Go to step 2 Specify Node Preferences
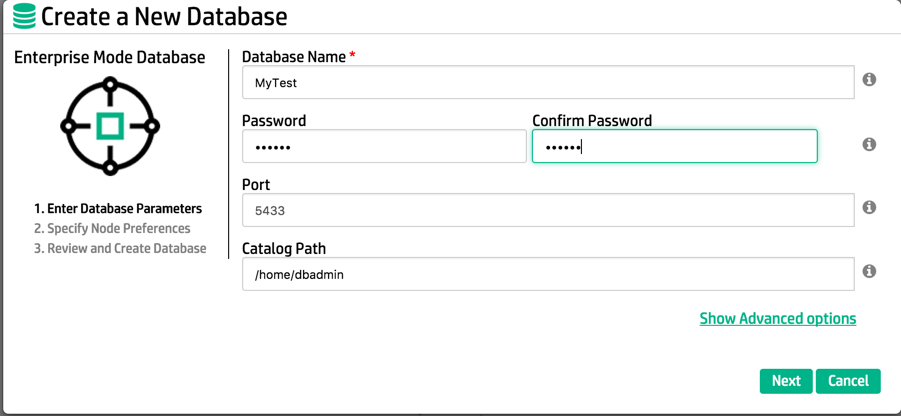 (112, 229)
